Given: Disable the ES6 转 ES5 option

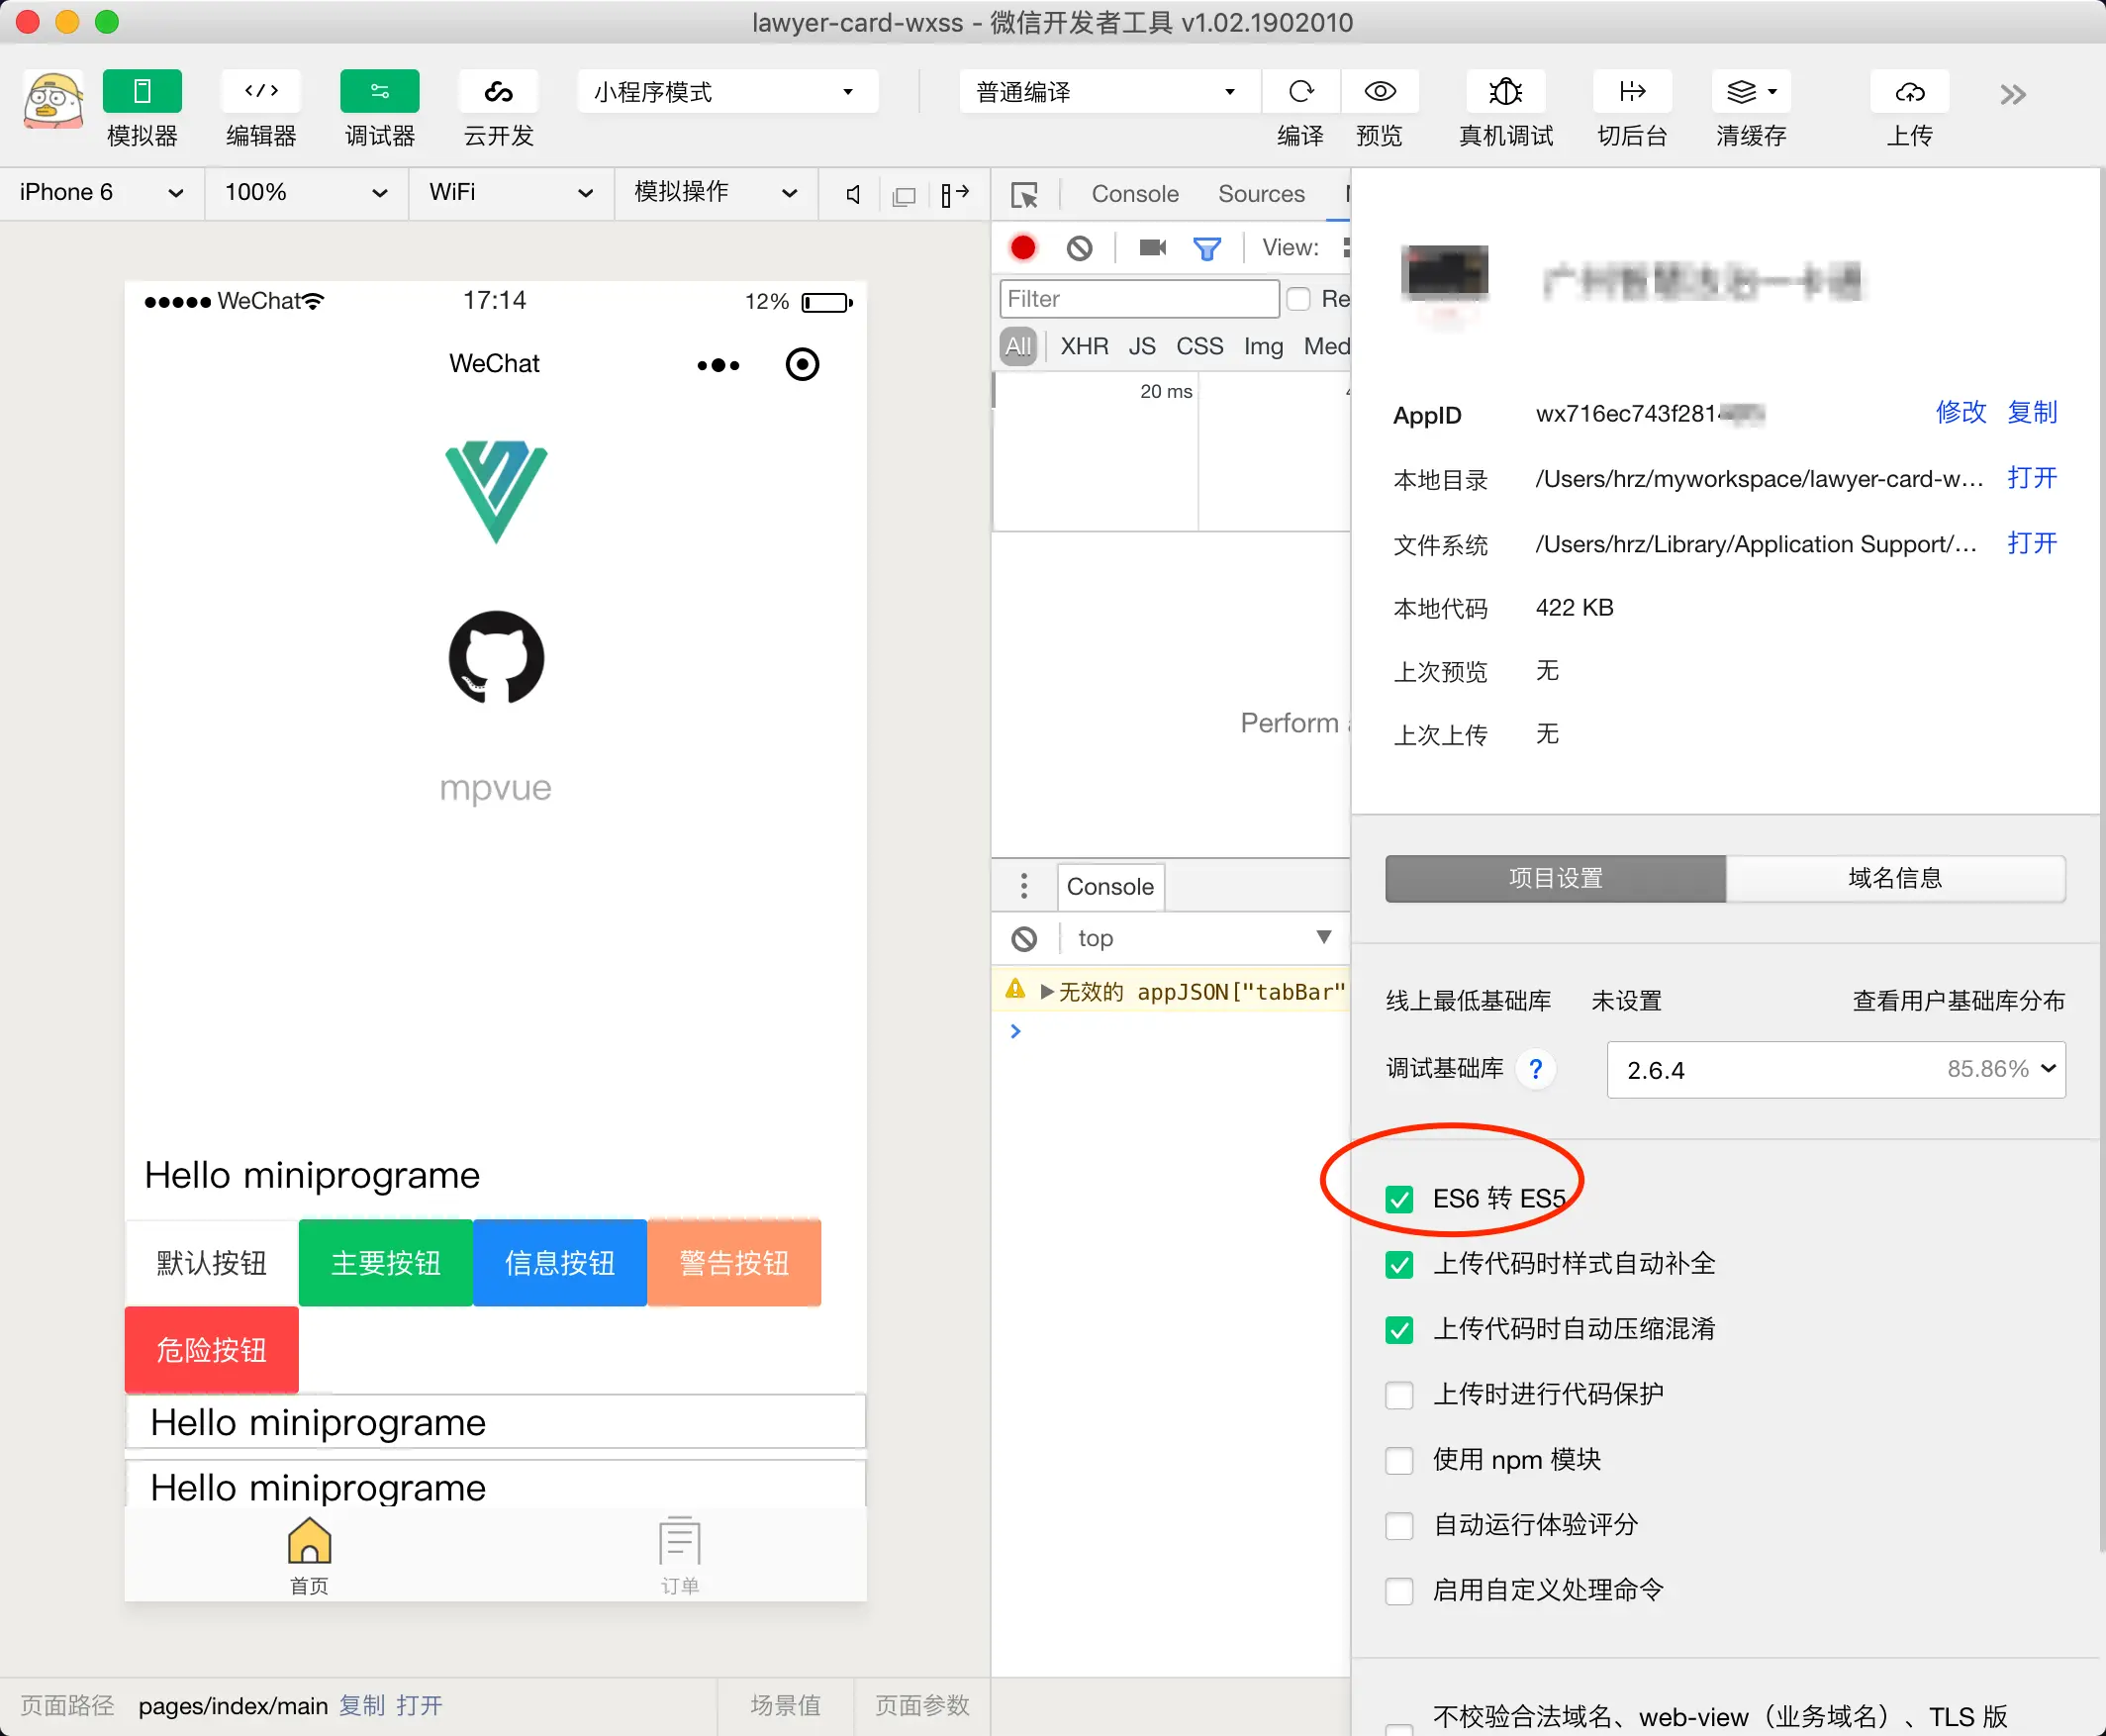Looking at the screenshot, I should pyautogui.click(x=1398, y=1199).
